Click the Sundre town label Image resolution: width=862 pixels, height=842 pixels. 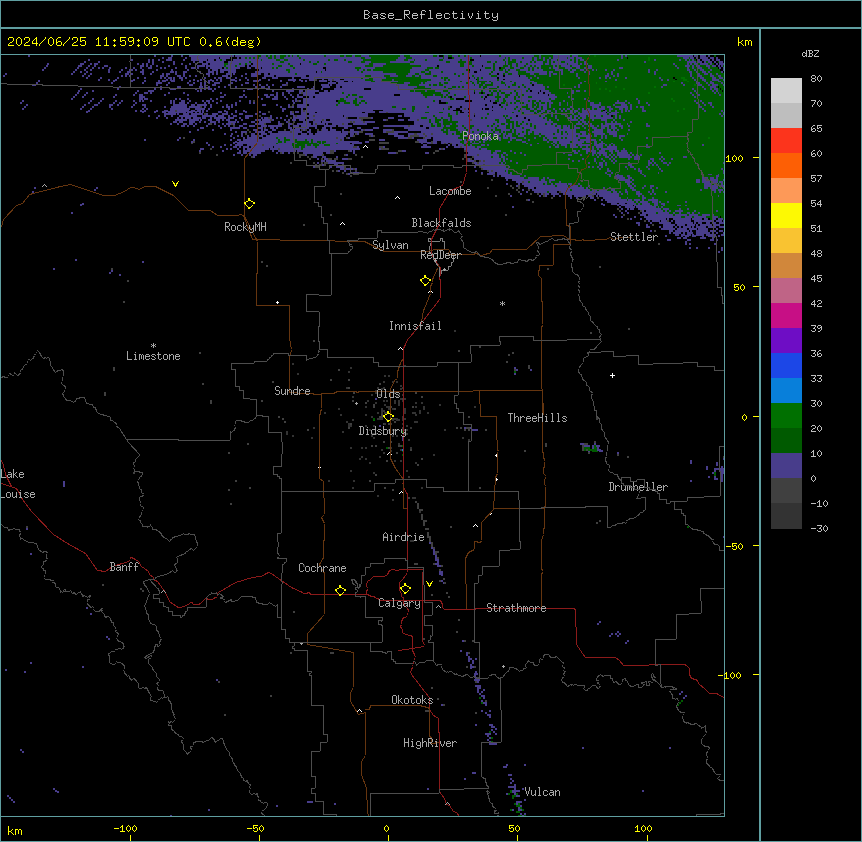point(292,391)
